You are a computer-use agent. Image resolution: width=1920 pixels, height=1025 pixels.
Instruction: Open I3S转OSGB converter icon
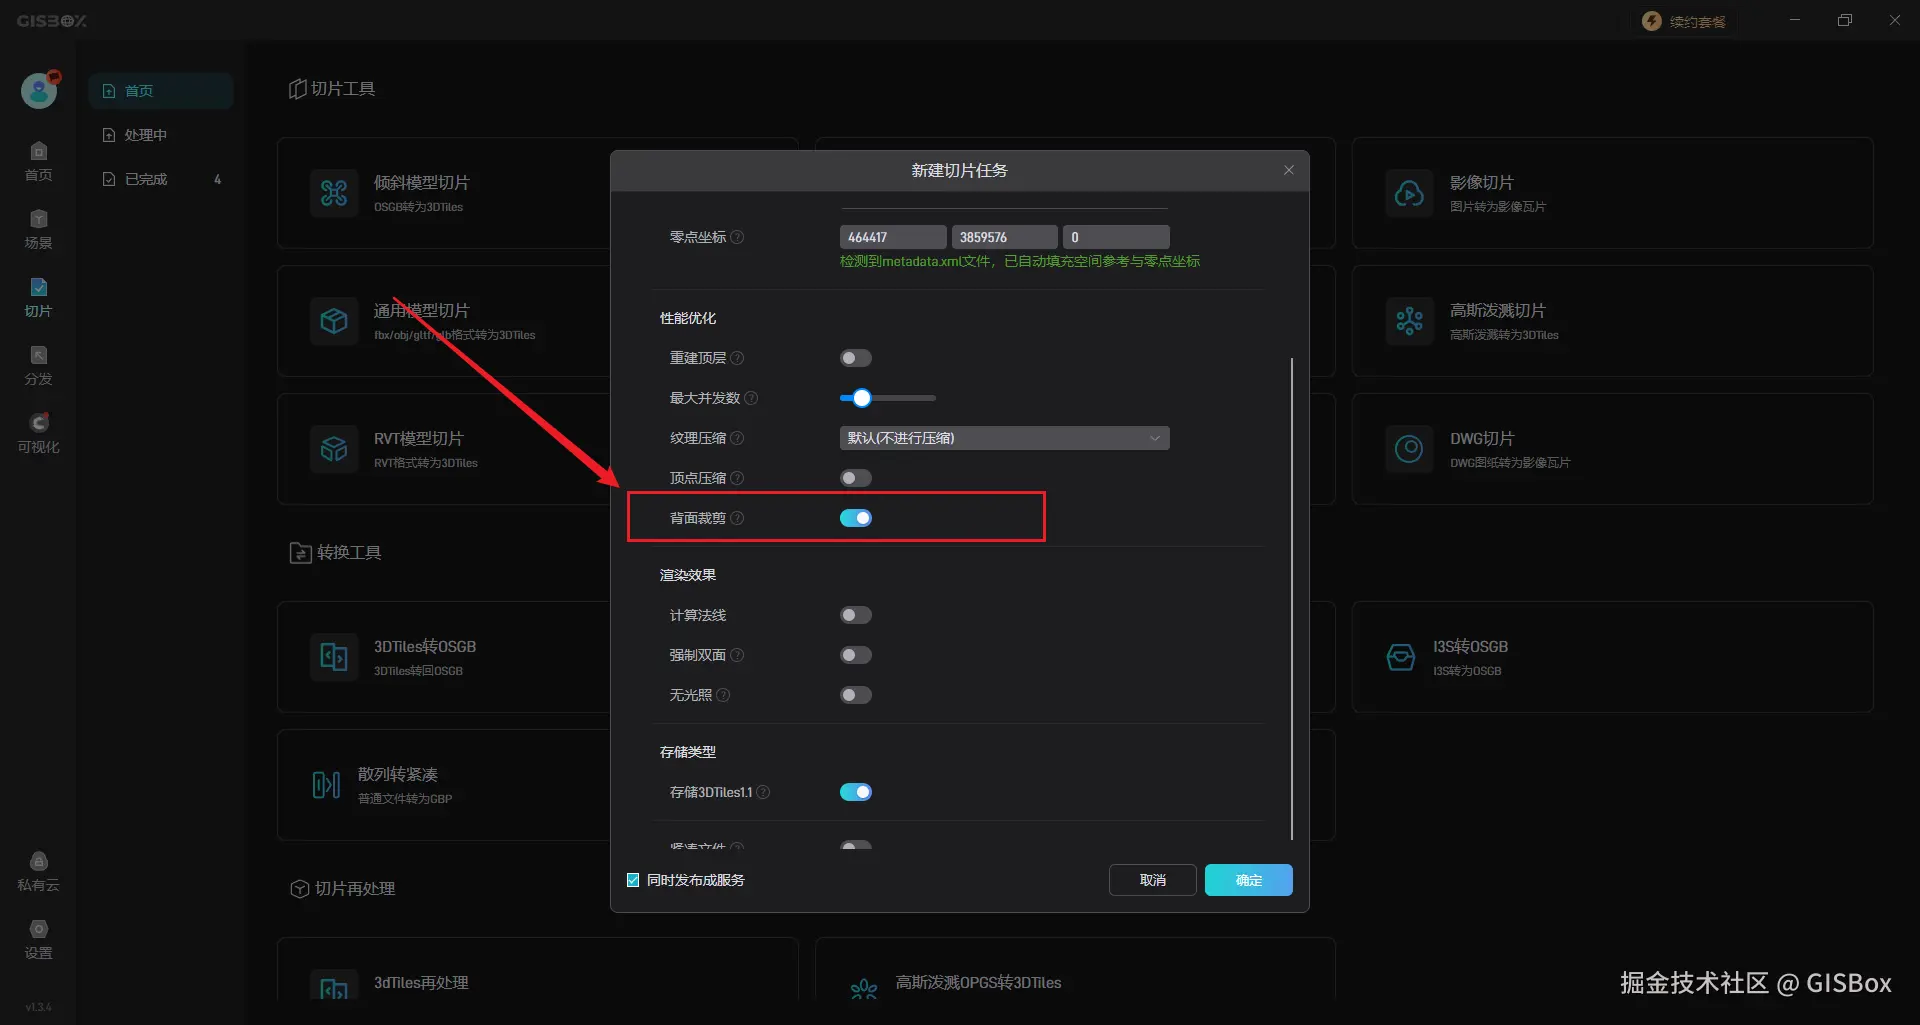click(1401, 656)
